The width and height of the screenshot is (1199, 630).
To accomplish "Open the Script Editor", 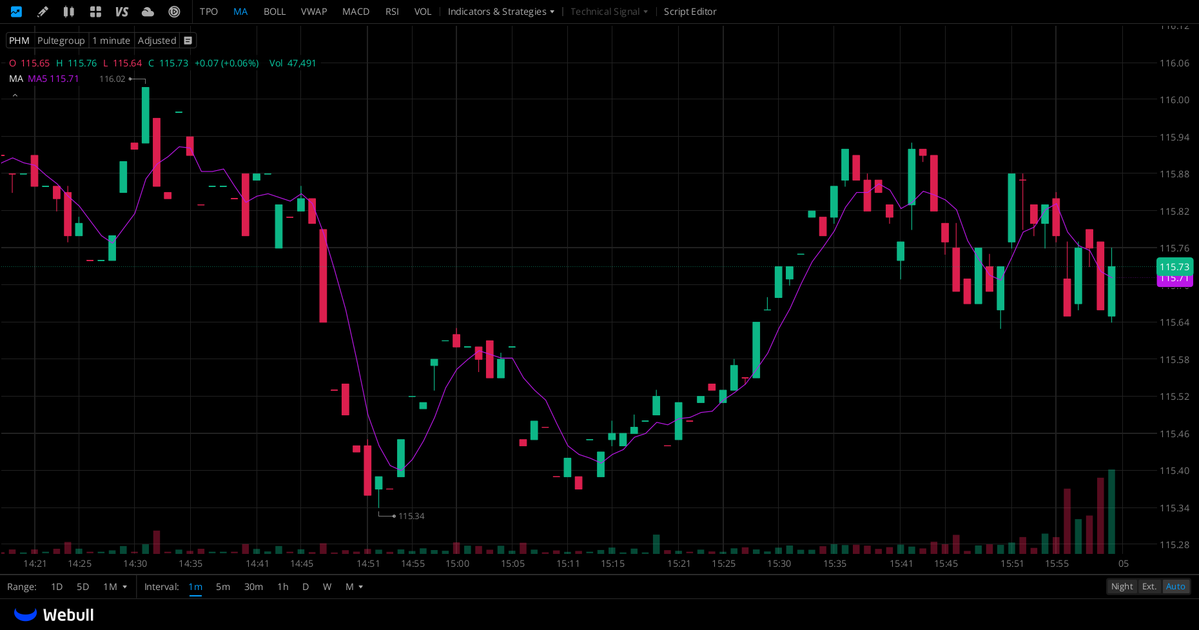I will click(x=690, y=11).
